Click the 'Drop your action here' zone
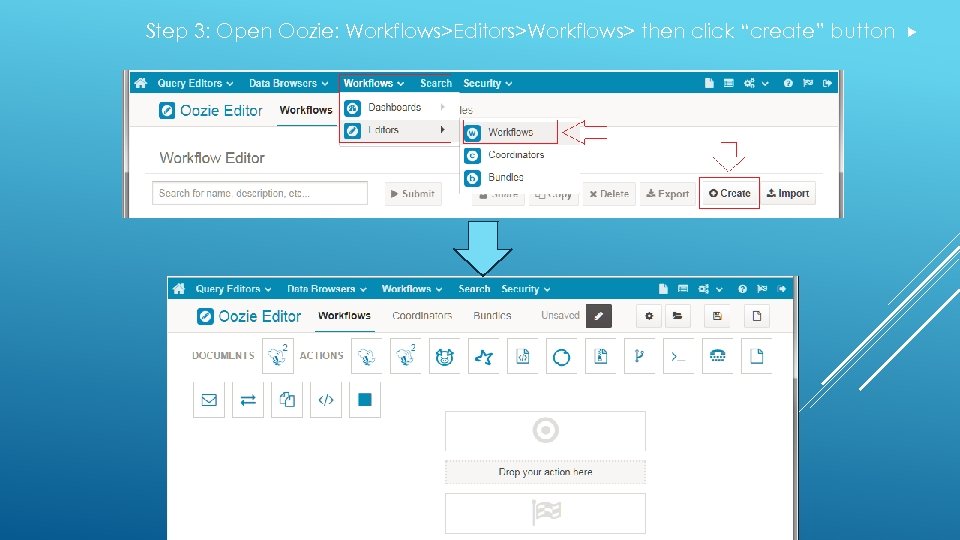Image resolution: width=960 pixels, height=540 pixels. click(x=545, y=472)
